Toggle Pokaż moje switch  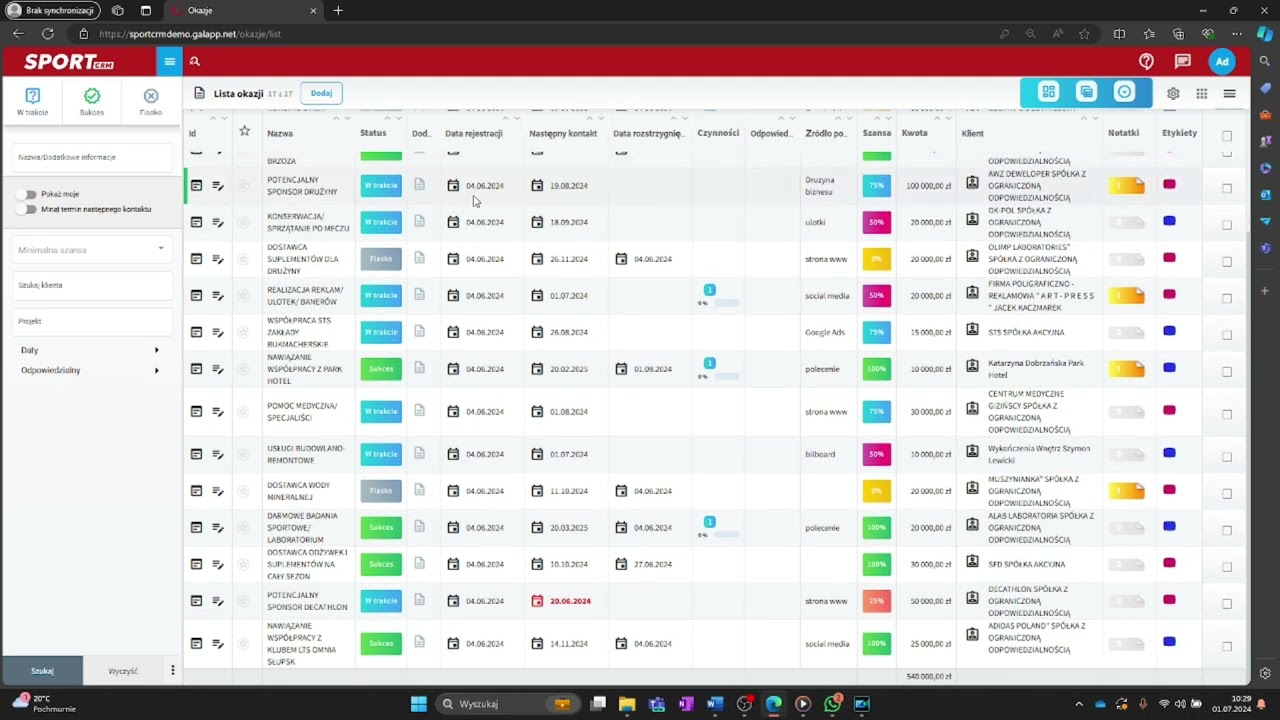click(x=27, y=194)
